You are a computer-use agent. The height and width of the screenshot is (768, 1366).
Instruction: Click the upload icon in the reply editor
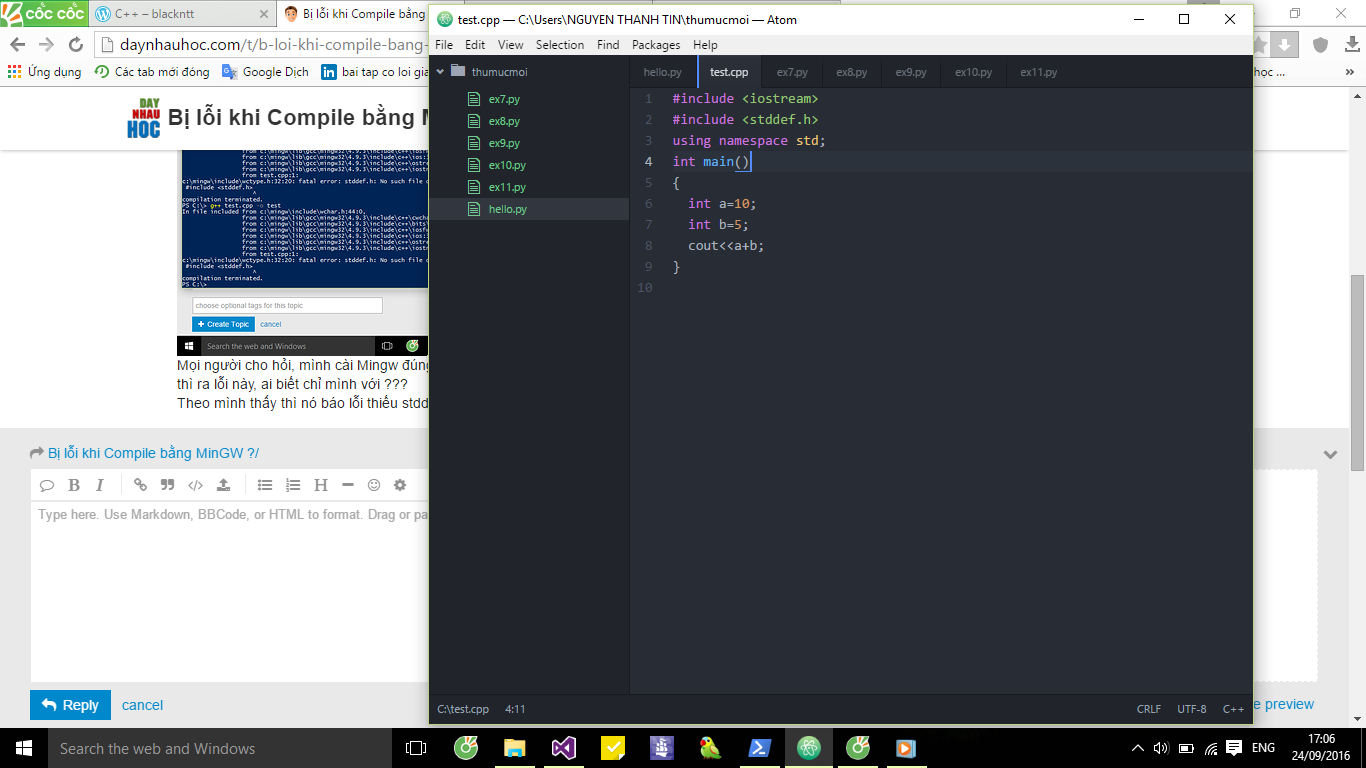pos(223,485)
